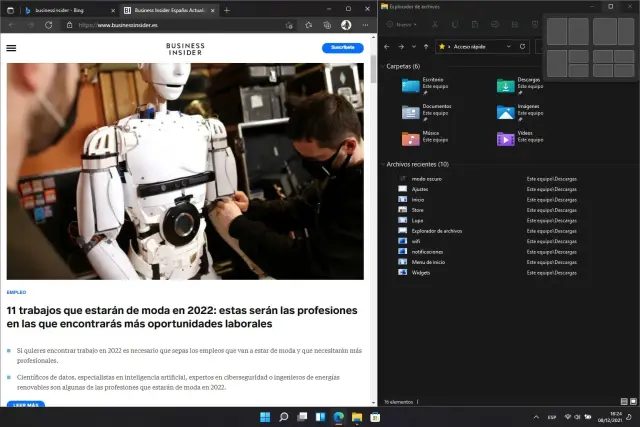
Task: Open a new Edge tab
Action: click(x=227, y=10)
